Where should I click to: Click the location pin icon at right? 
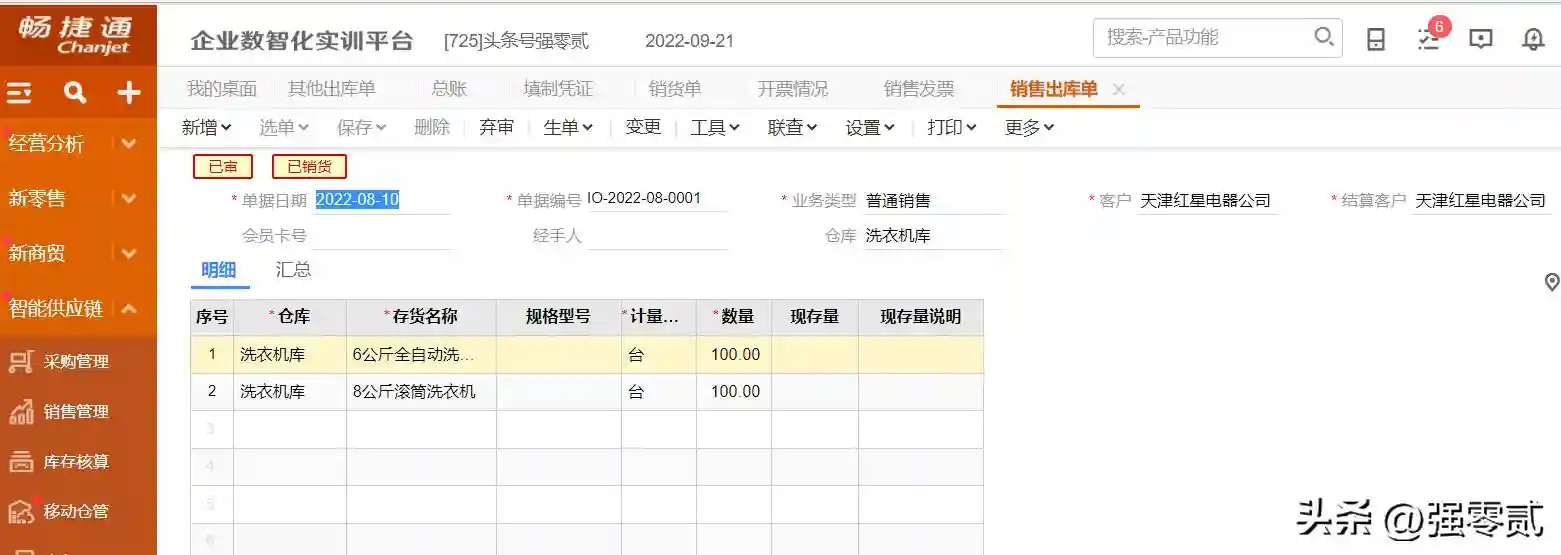point(1551,282)
